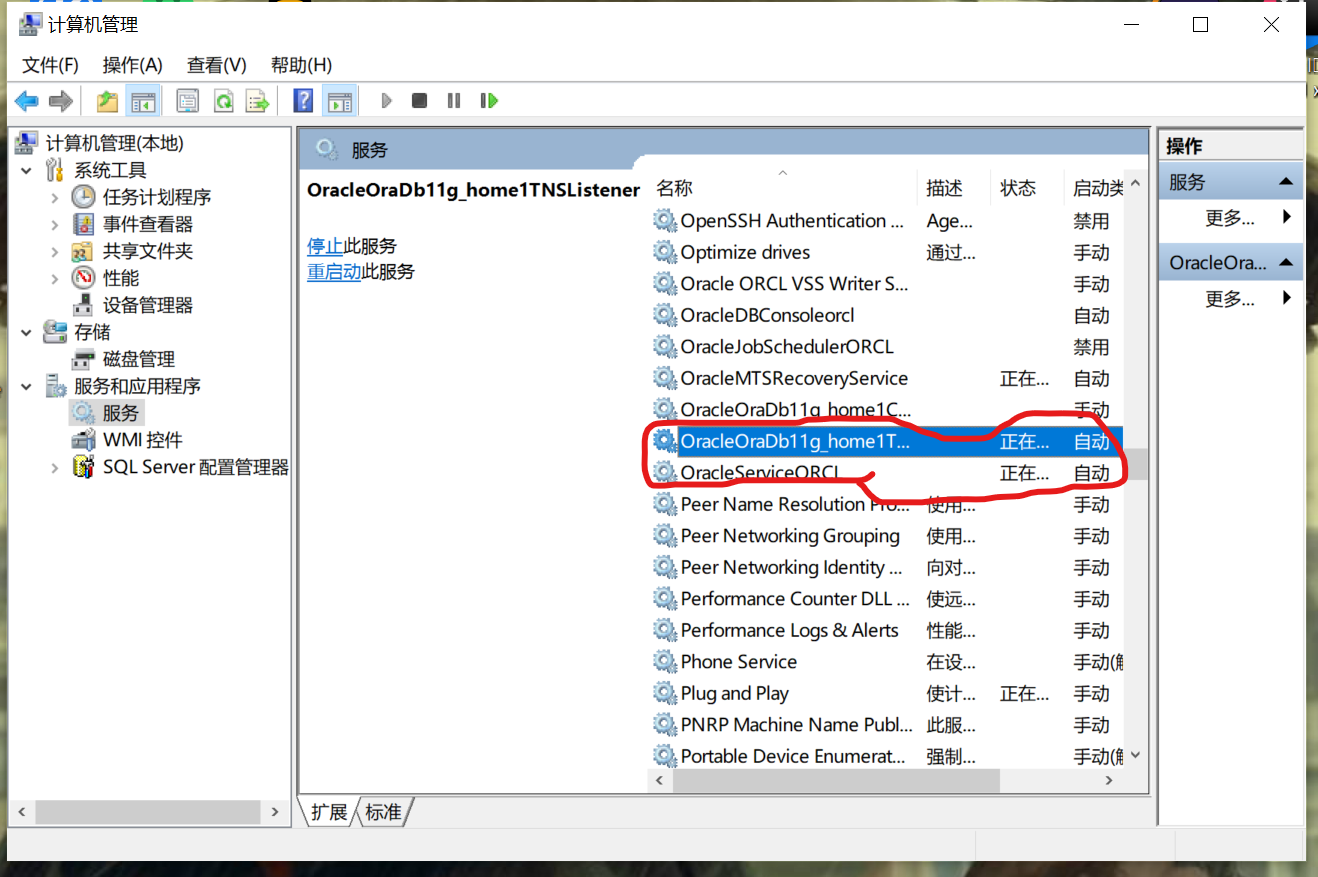Select the Phone Service row

point(887,662)
